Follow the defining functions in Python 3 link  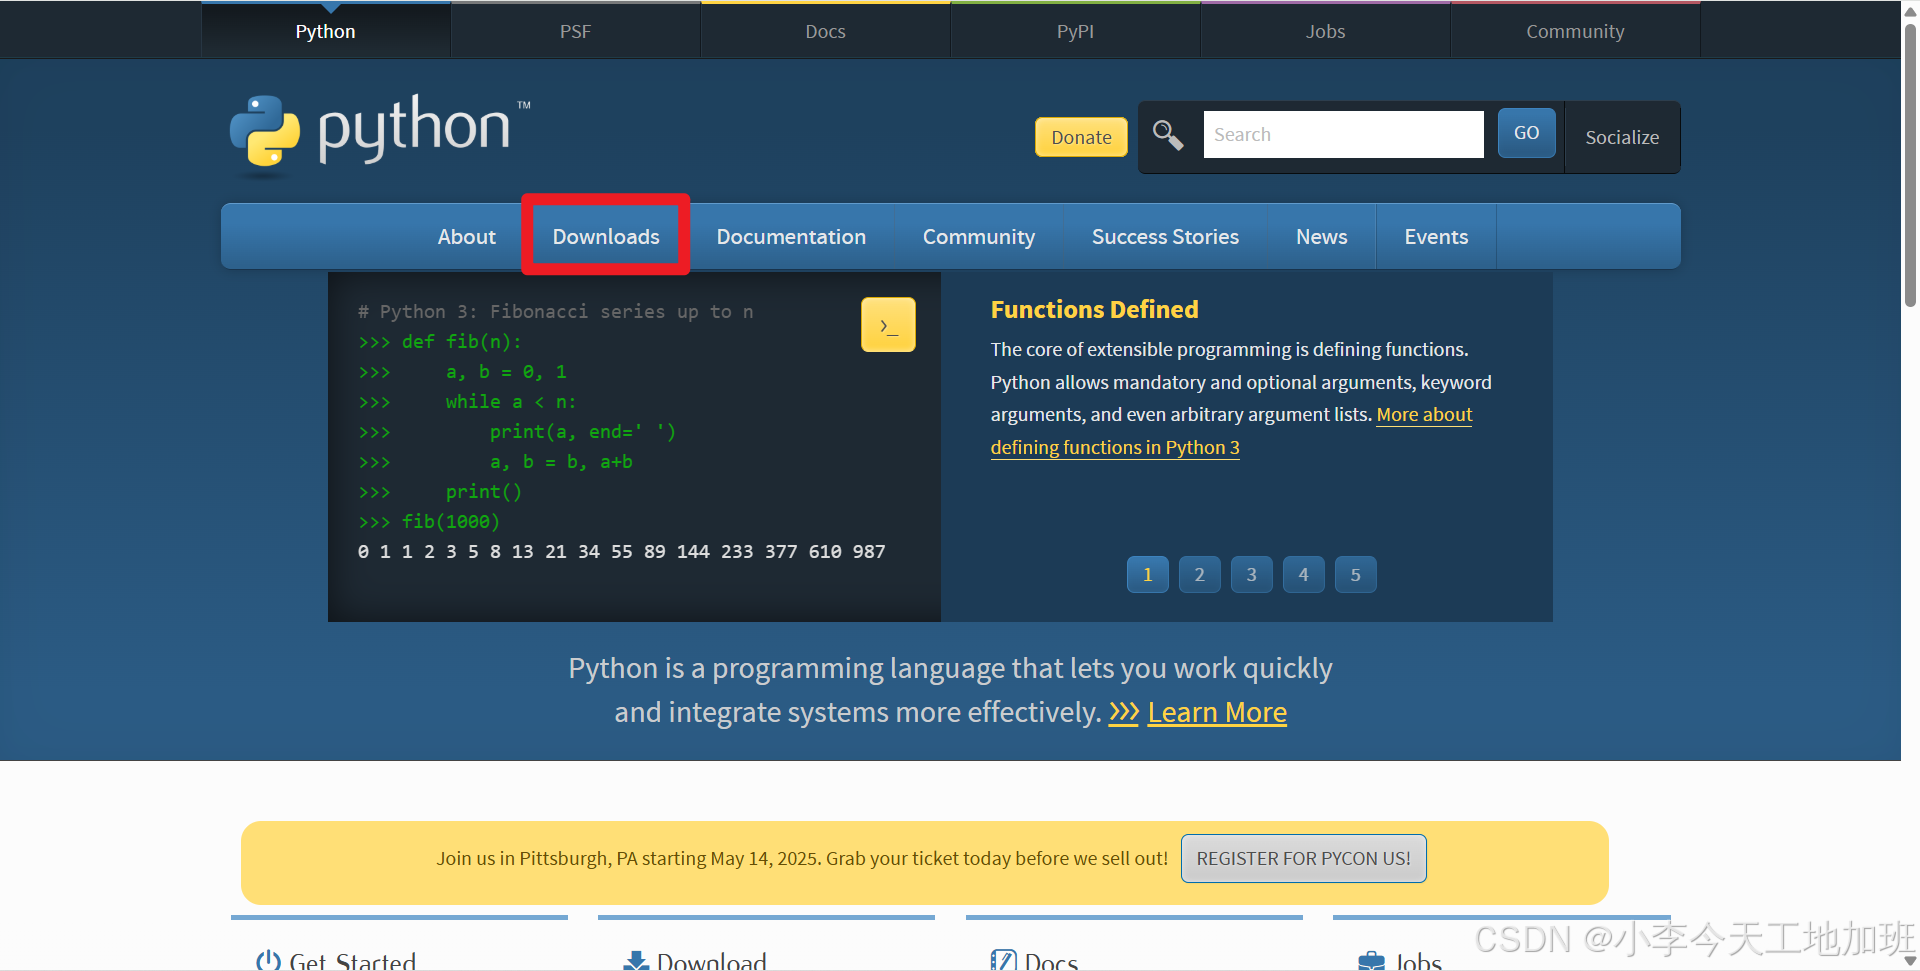1115,447
